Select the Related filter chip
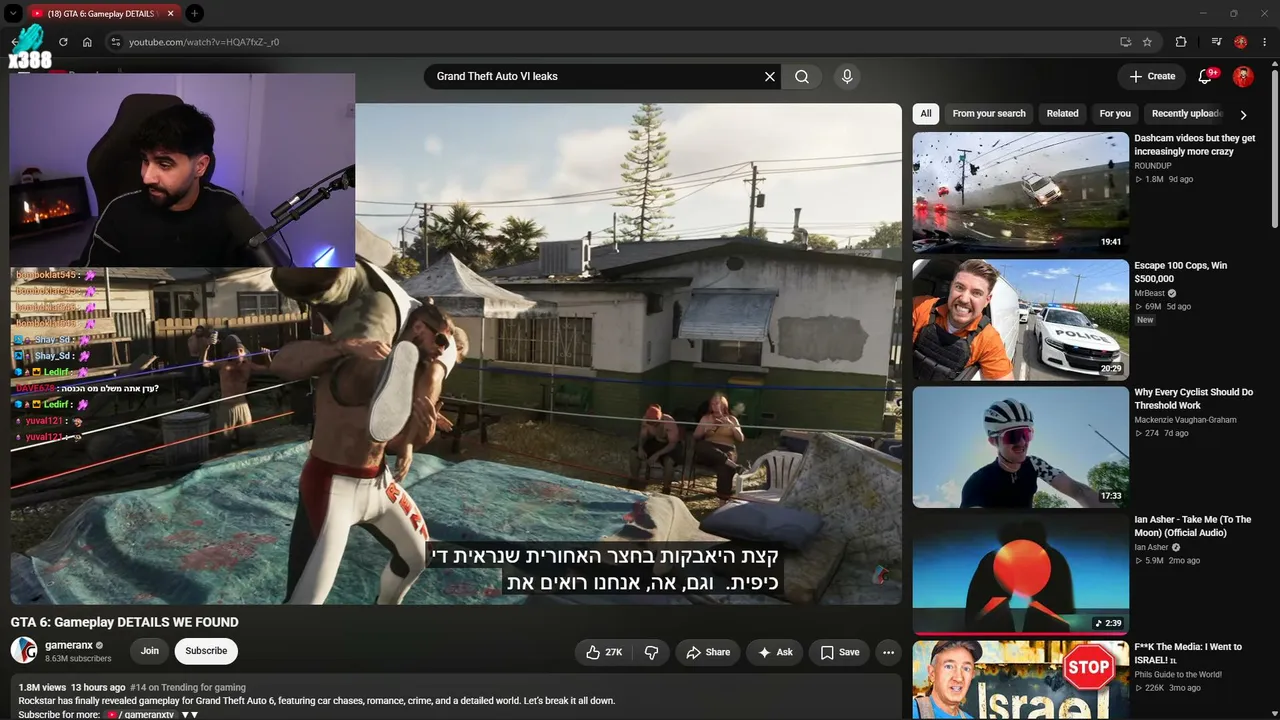The width and height of the screenshot is (1280, 720). pyautogui.click(x=1062, y=113)
